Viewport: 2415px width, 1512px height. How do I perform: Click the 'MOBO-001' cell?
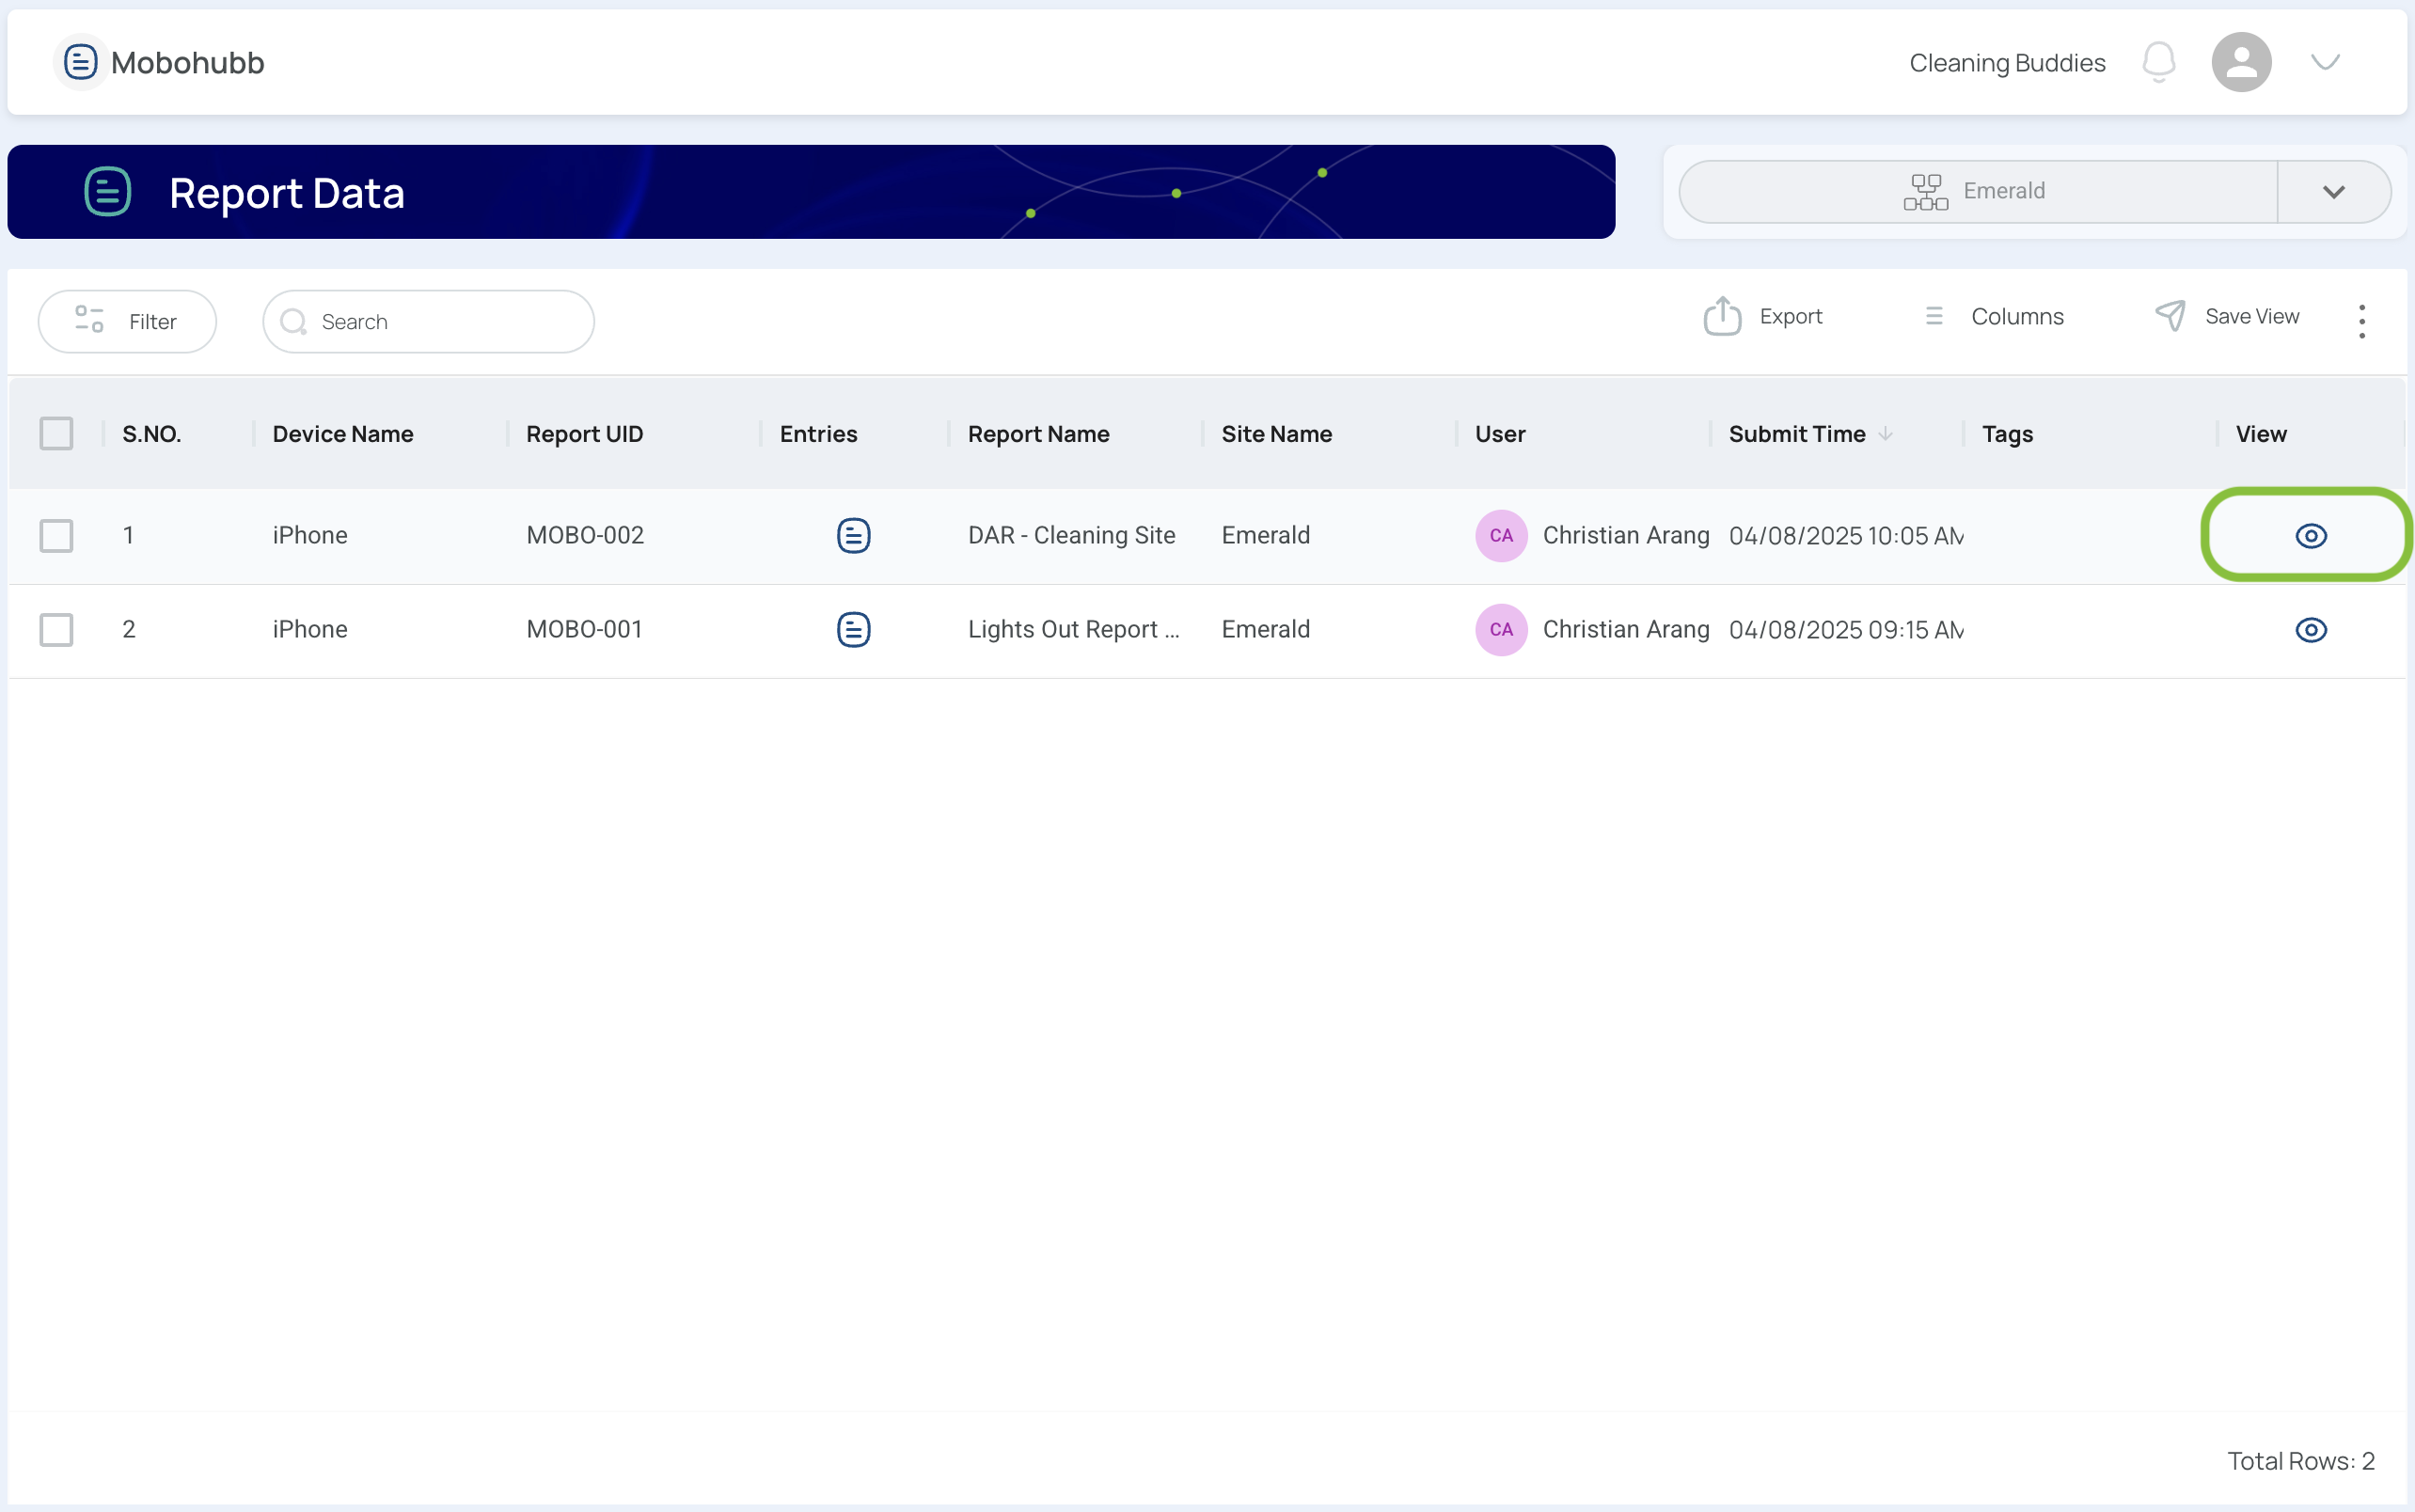coord(584,630)
